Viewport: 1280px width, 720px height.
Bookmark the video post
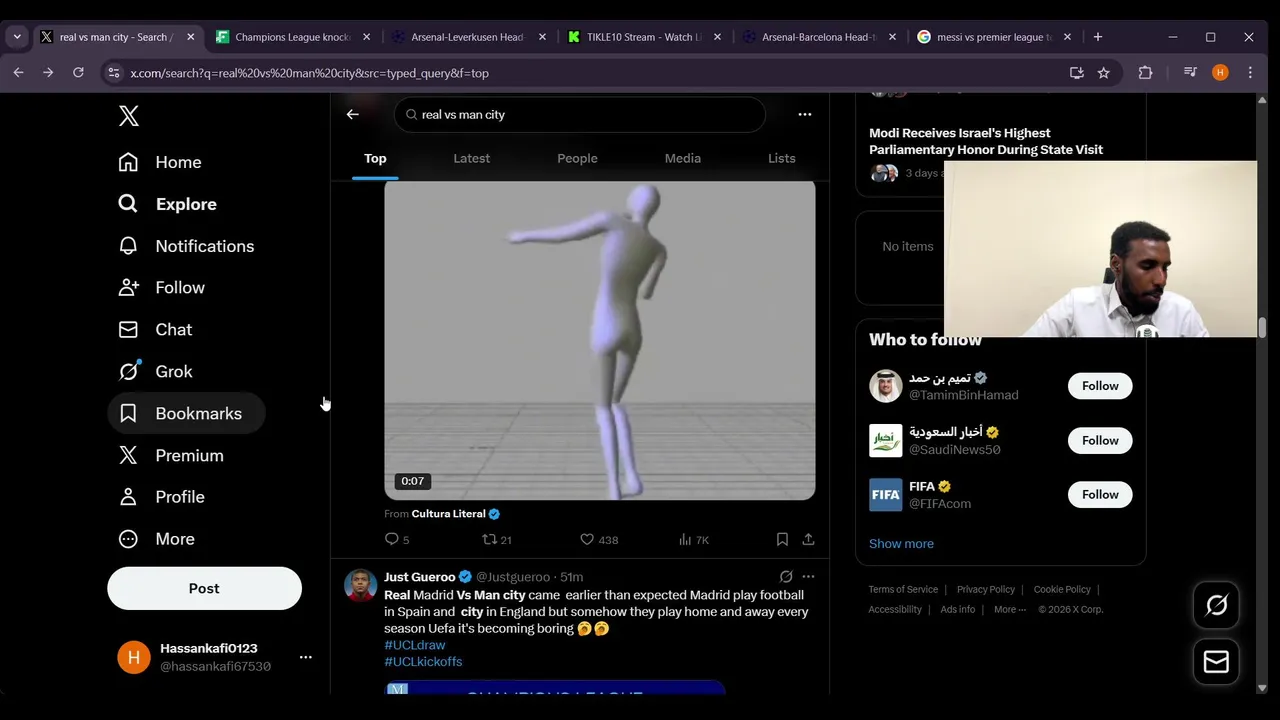[x=782, y=540]
